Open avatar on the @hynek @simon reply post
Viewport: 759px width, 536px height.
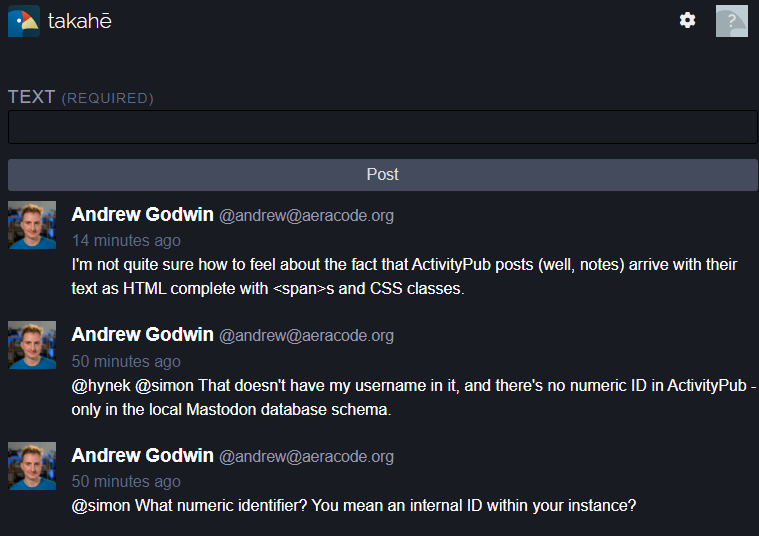point(32,345)
